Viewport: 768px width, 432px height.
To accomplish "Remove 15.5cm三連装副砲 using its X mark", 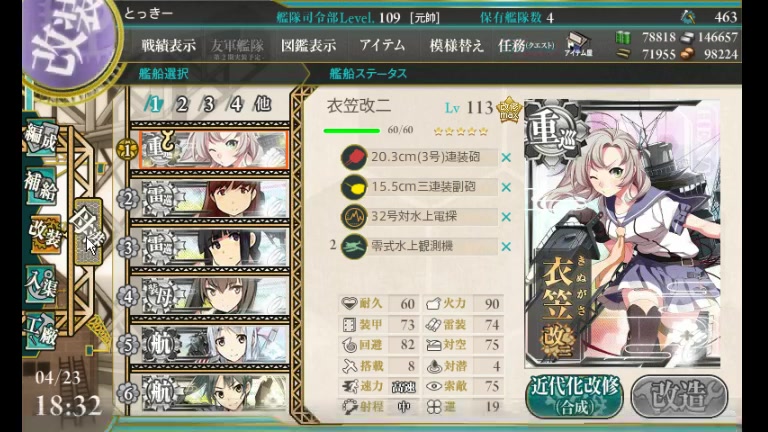I will point(506,187).
